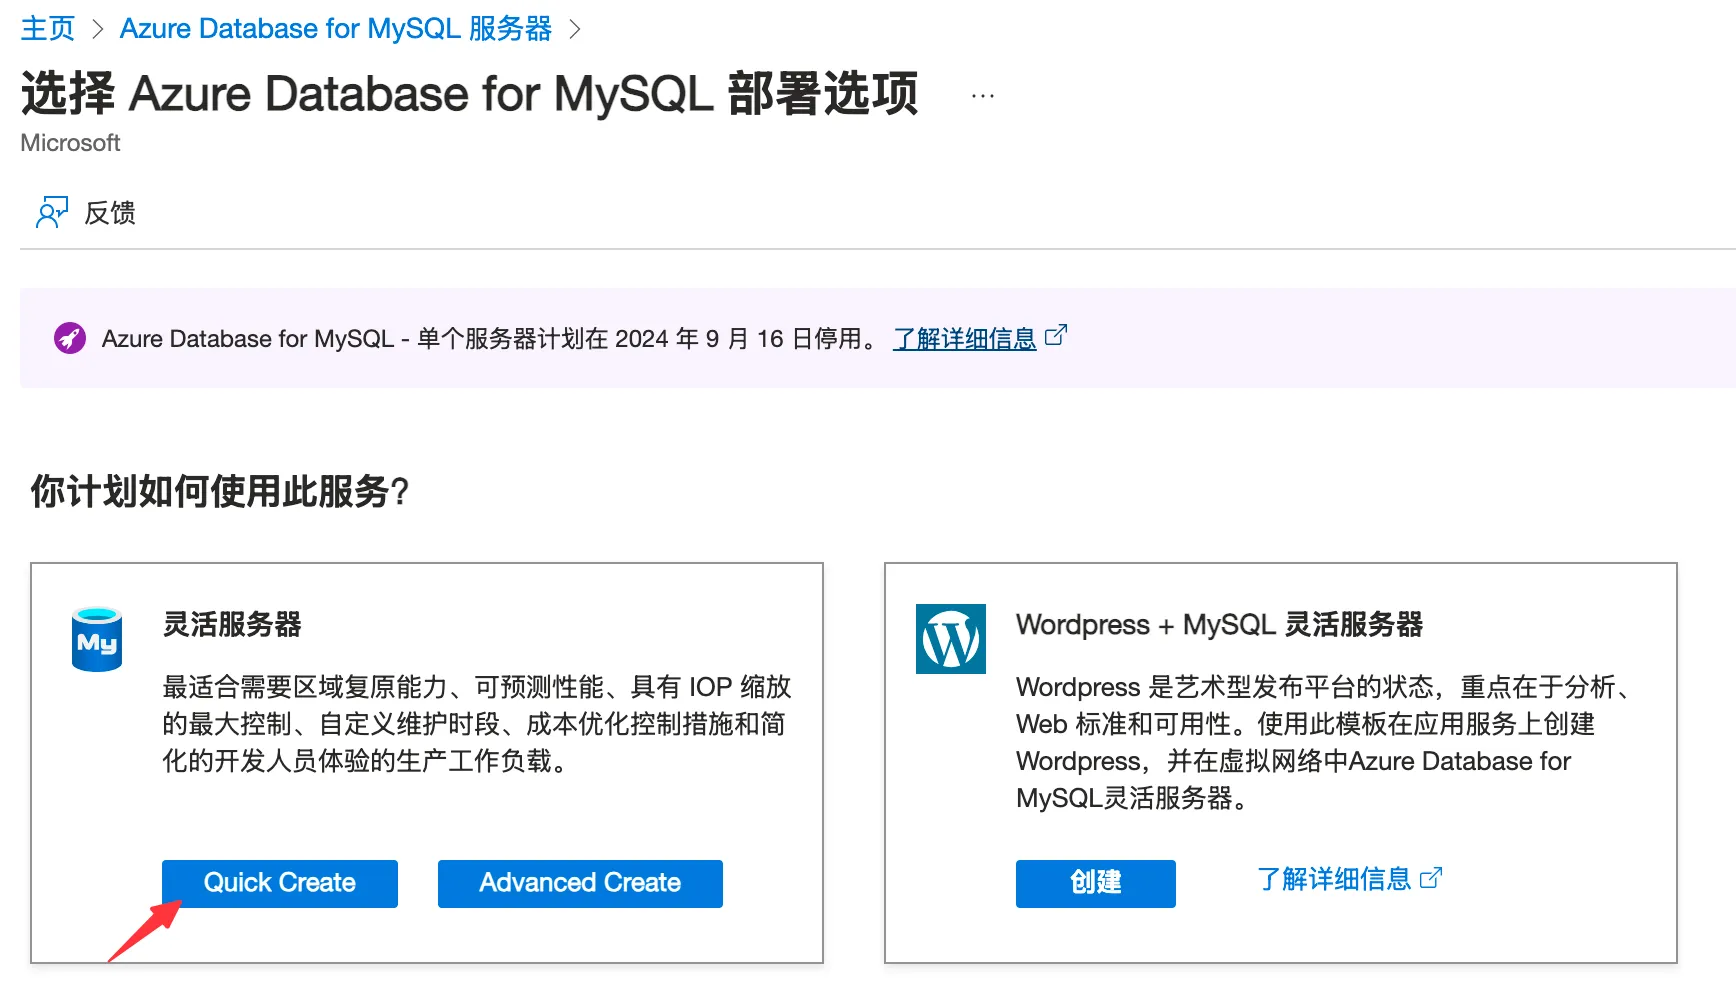Click external-link icon beside banner's 了解详细信息

click(1056, 336)
